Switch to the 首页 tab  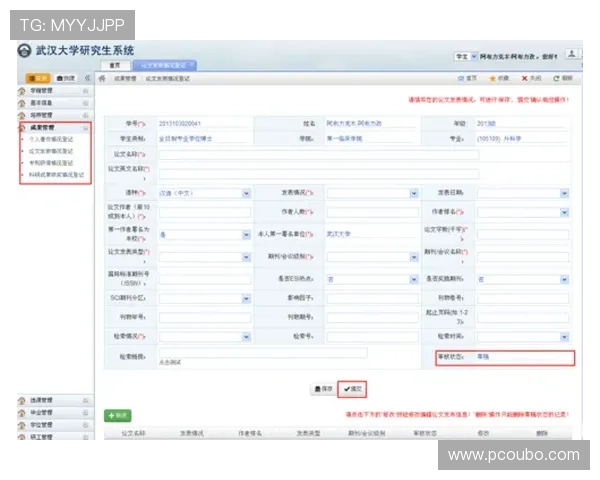coord(115,65)
